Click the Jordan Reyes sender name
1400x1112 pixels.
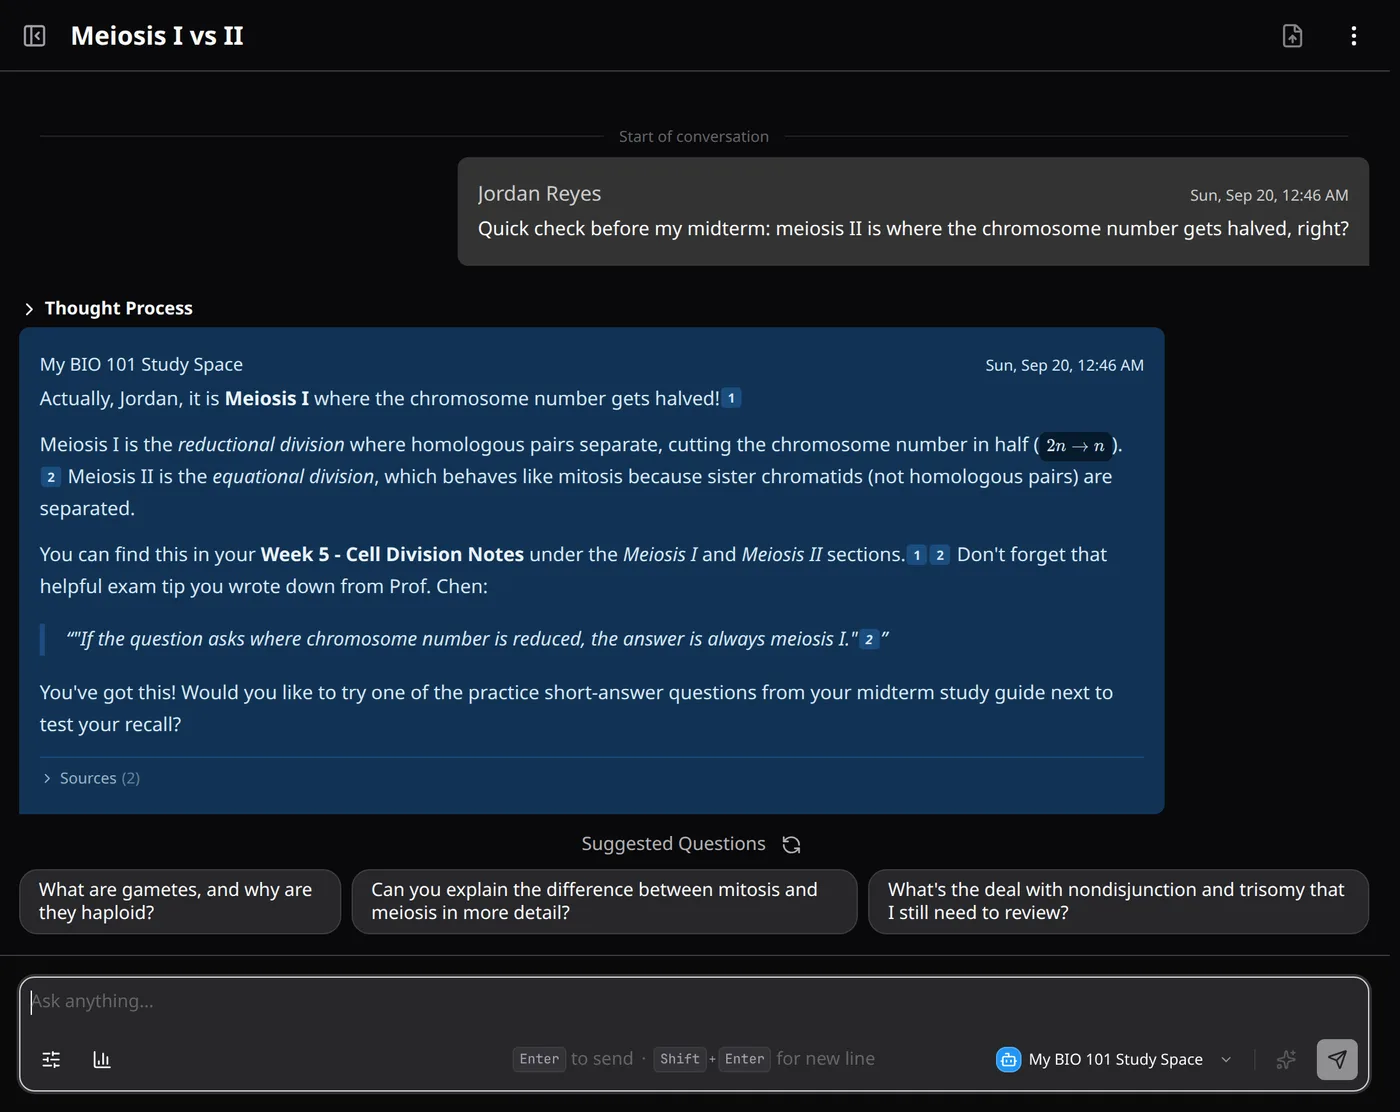tap(539, 193)
